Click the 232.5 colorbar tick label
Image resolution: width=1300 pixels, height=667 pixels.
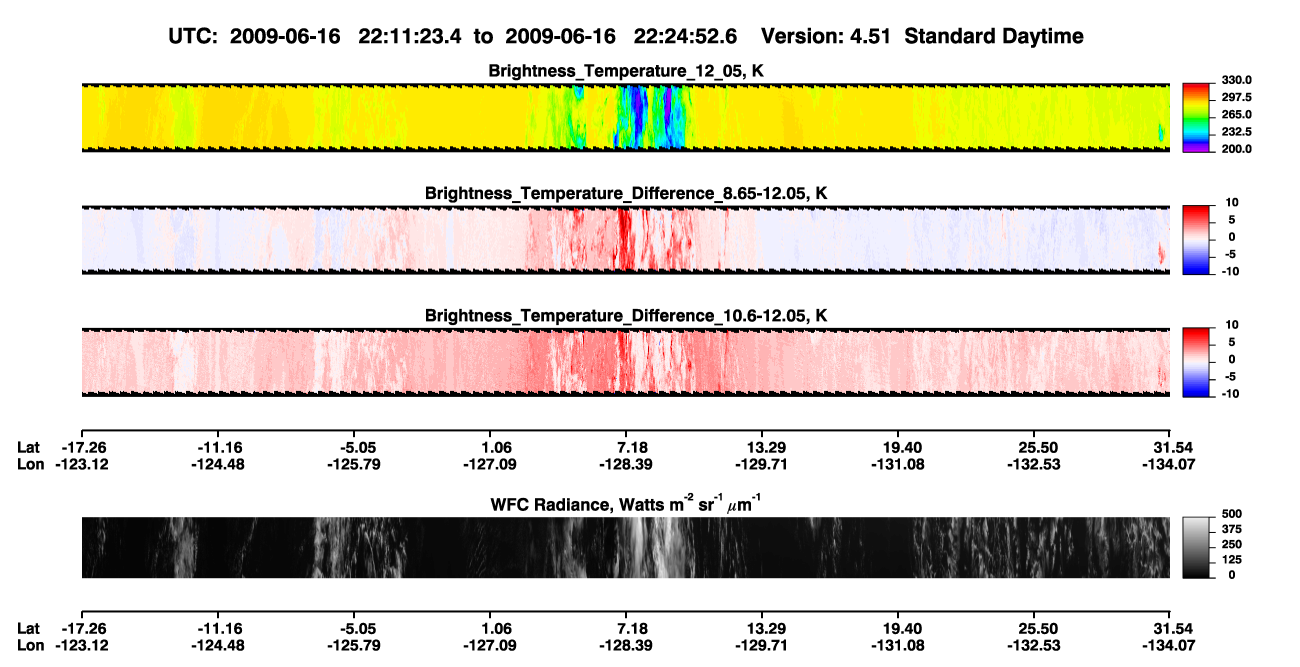pyautogui.click(x=1236, y=131)
